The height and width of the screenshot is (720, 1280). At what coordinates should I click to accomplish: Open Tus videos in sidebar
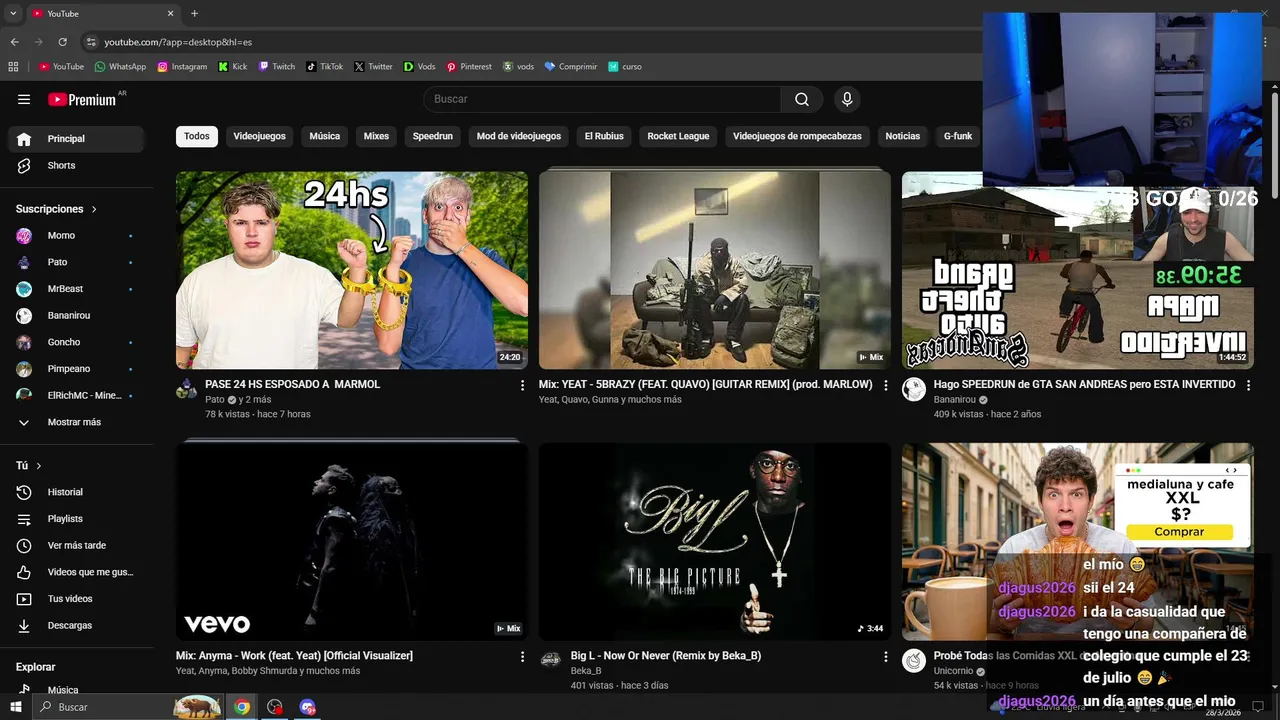(77, 599)
